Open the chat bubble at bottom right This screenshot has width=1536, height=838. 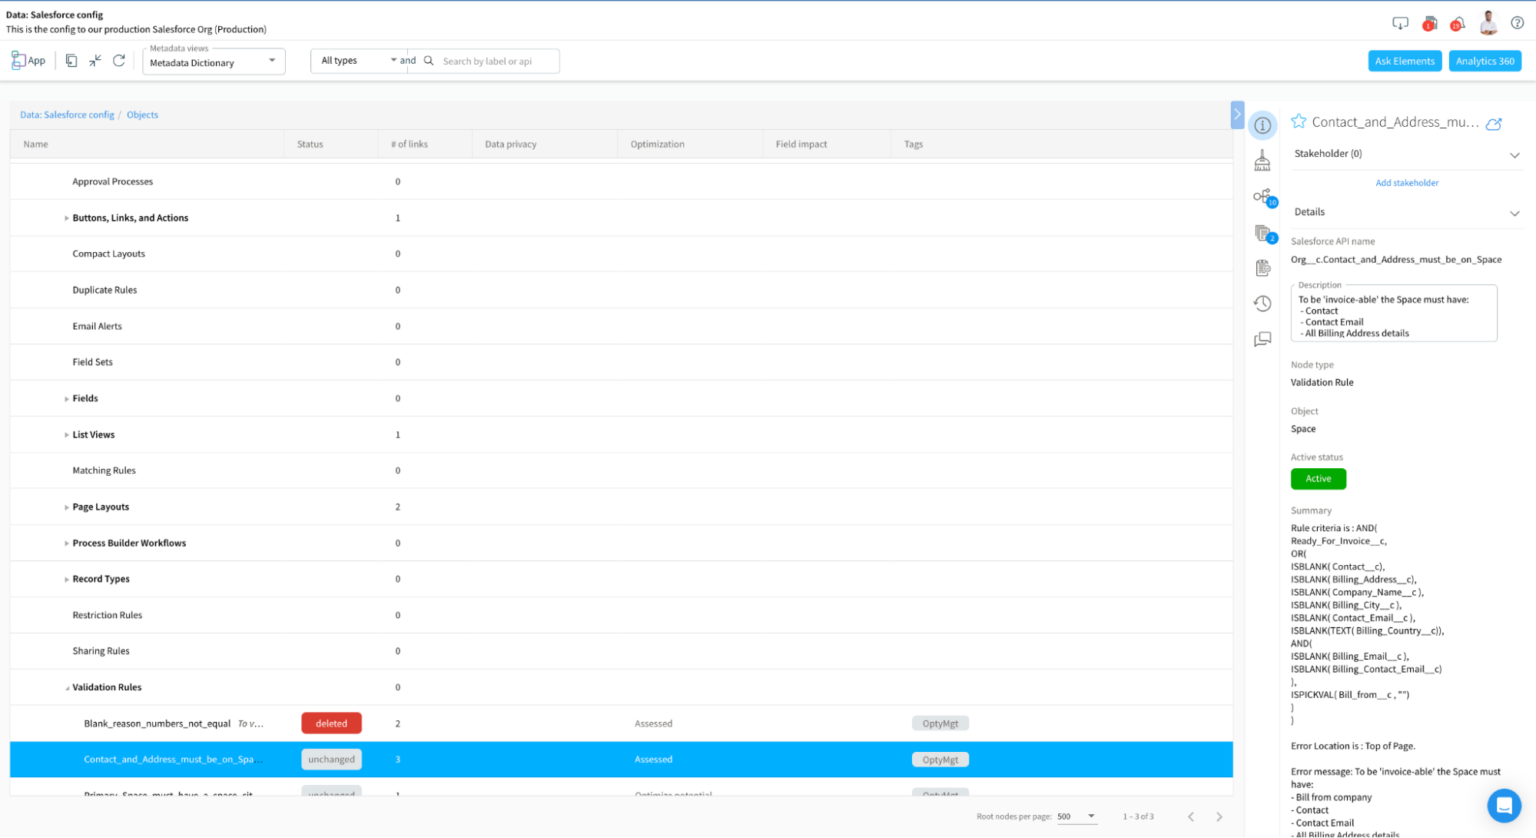click(x=1503, y=805)
